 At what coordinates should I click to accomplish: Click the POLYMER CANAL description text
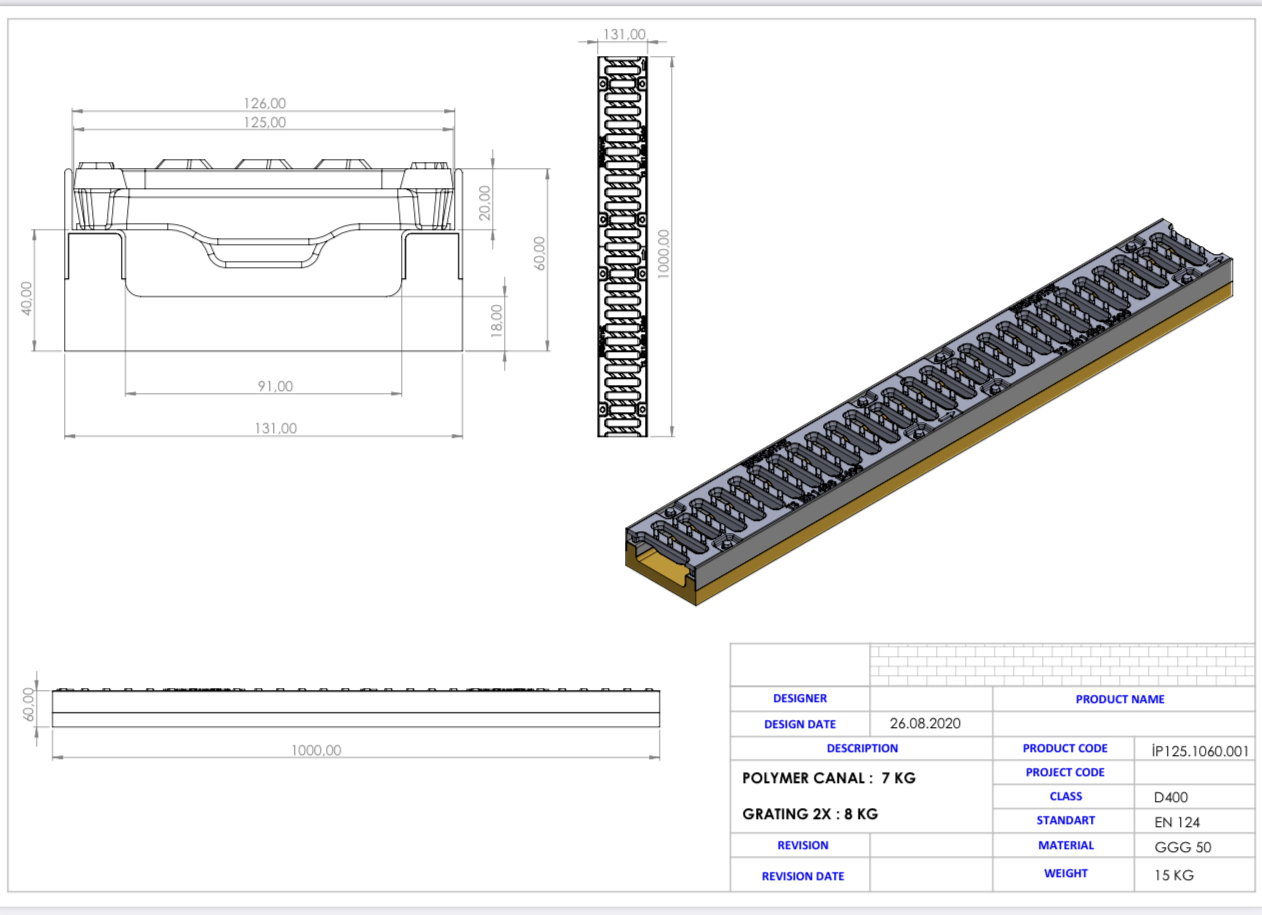831,778
